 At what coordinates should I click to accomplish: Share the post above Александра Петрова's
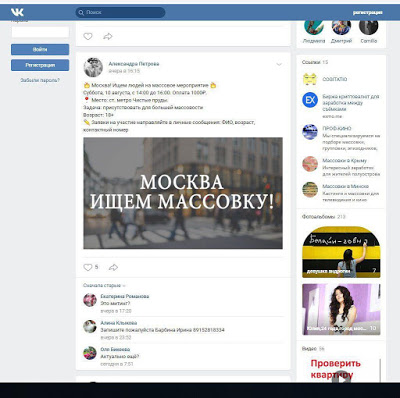point(108,36)
